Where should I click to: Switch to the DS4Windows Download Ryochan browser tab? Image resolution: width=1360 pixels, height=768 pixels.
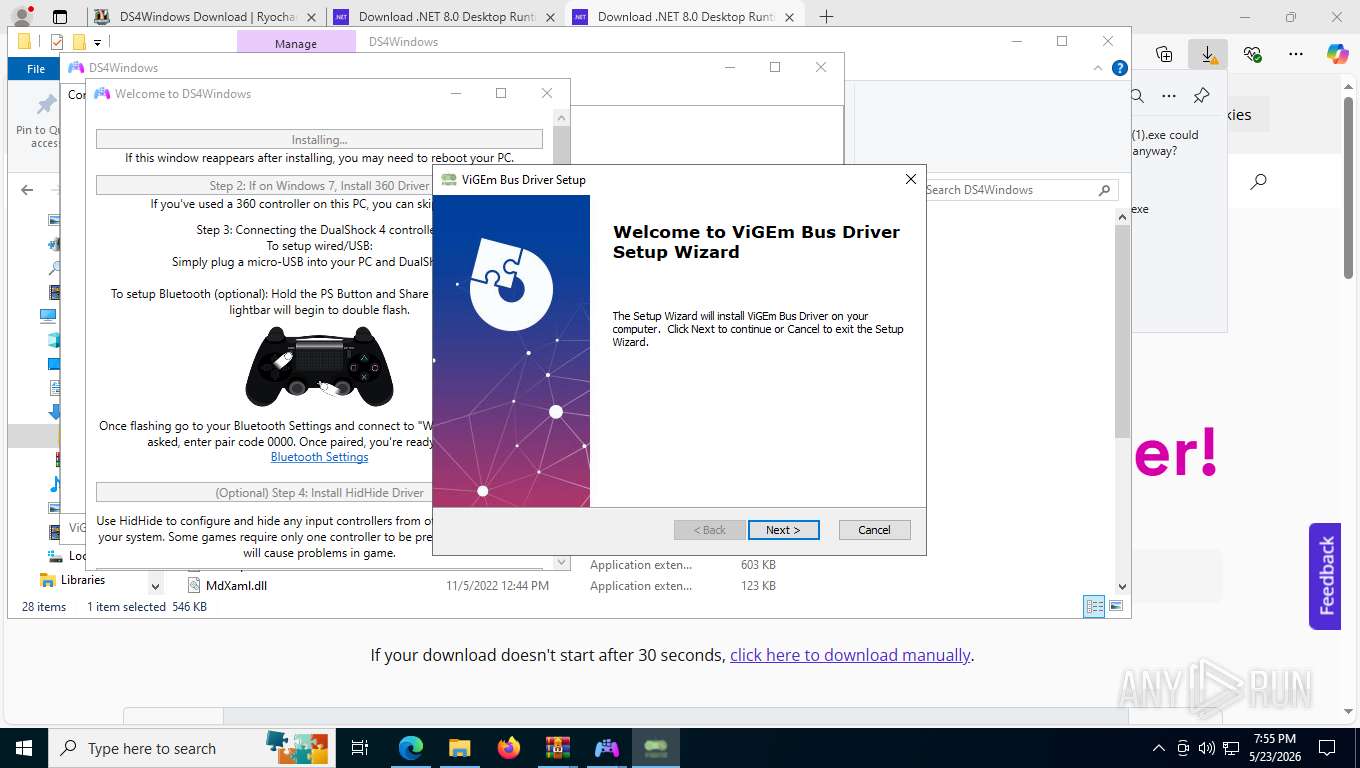click(207, 17)
